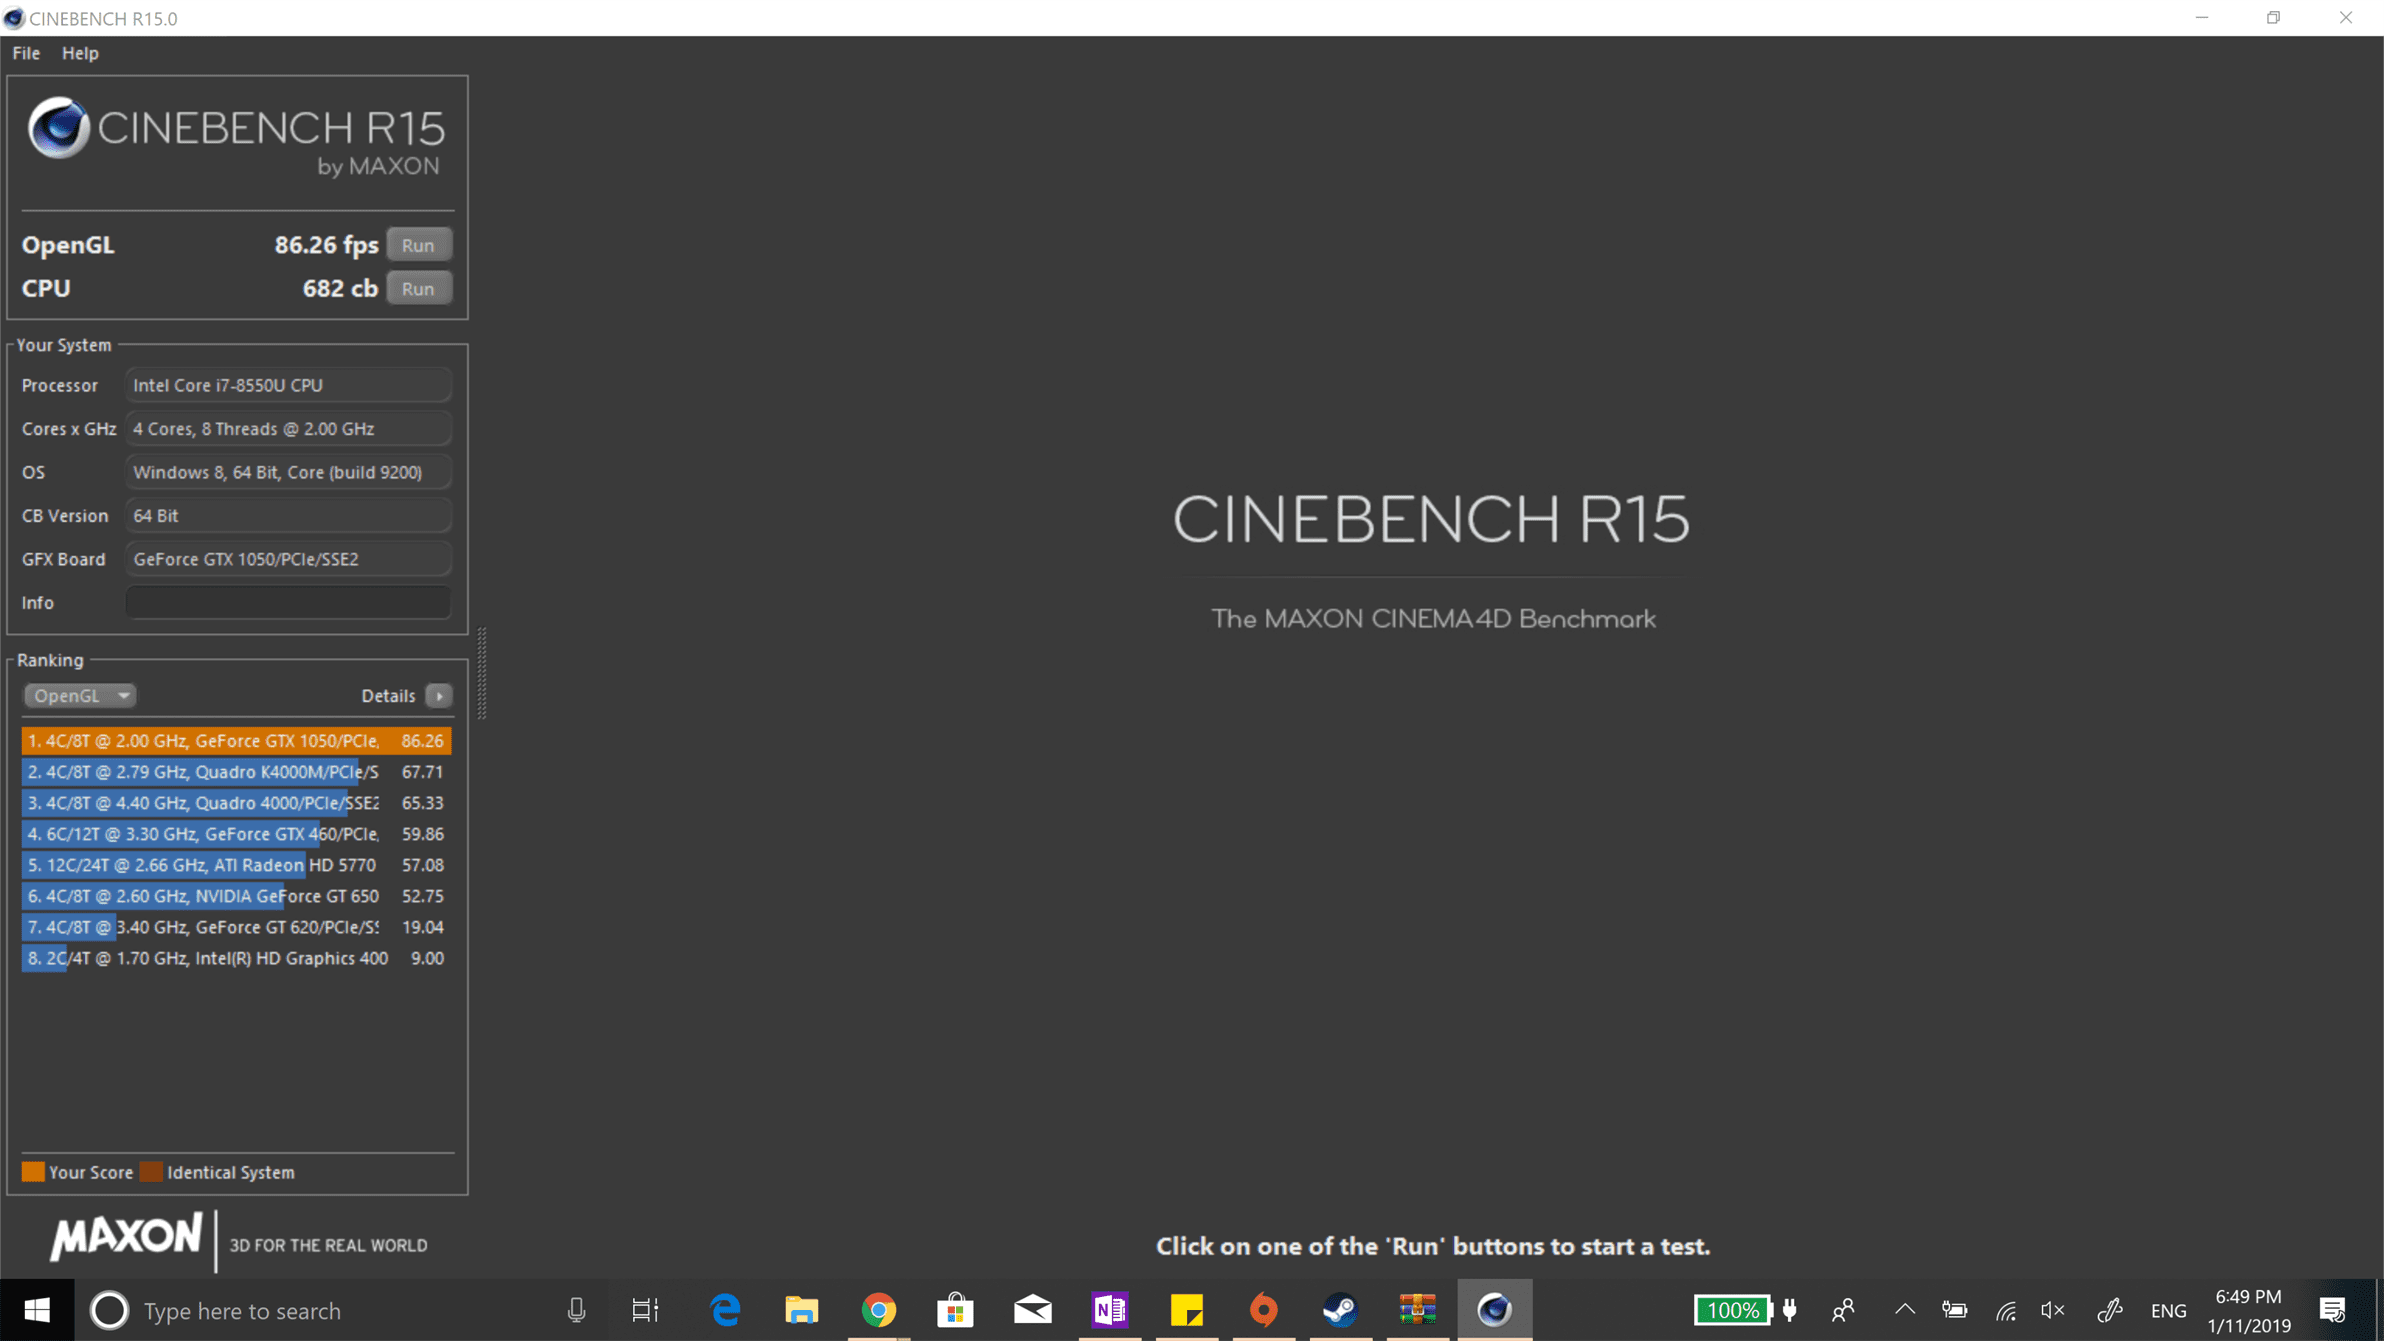Open the Mail app from taskbar

point(1033,1310)
